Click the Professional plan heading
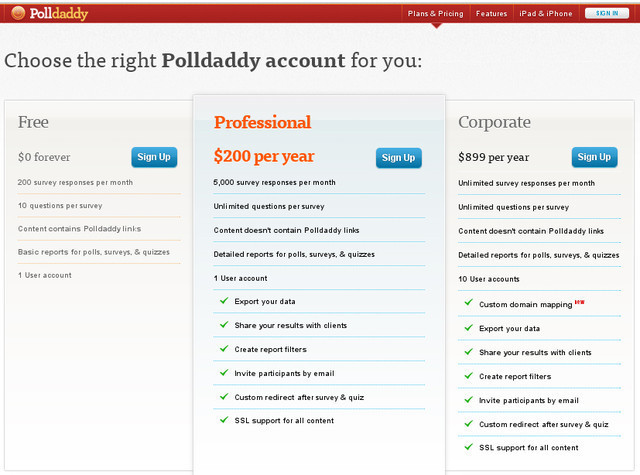Viewport: 640px width, 475px height. click(262, 122)
